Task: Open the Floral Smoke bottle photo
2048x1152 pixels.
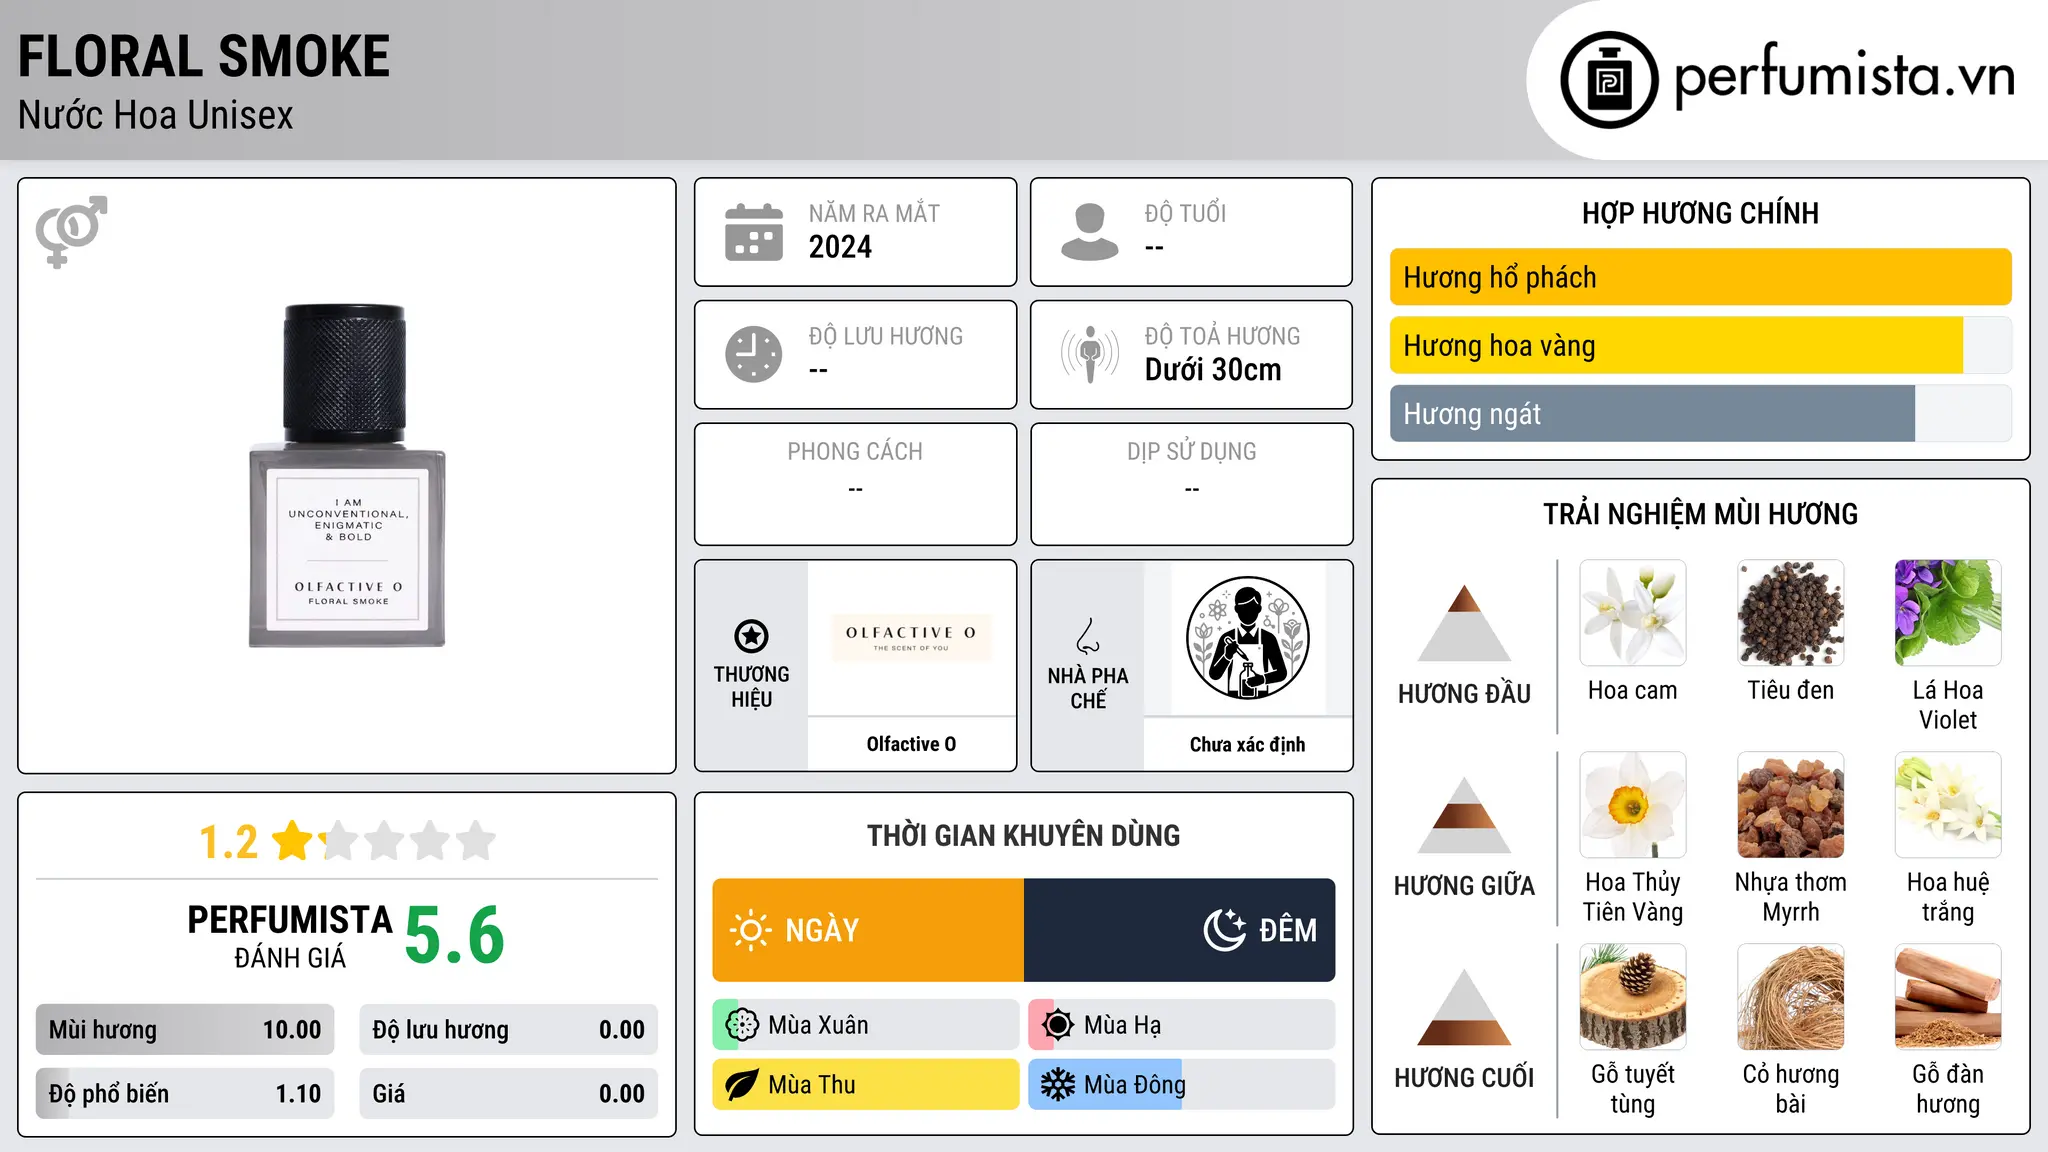Action: click(347, 476)
